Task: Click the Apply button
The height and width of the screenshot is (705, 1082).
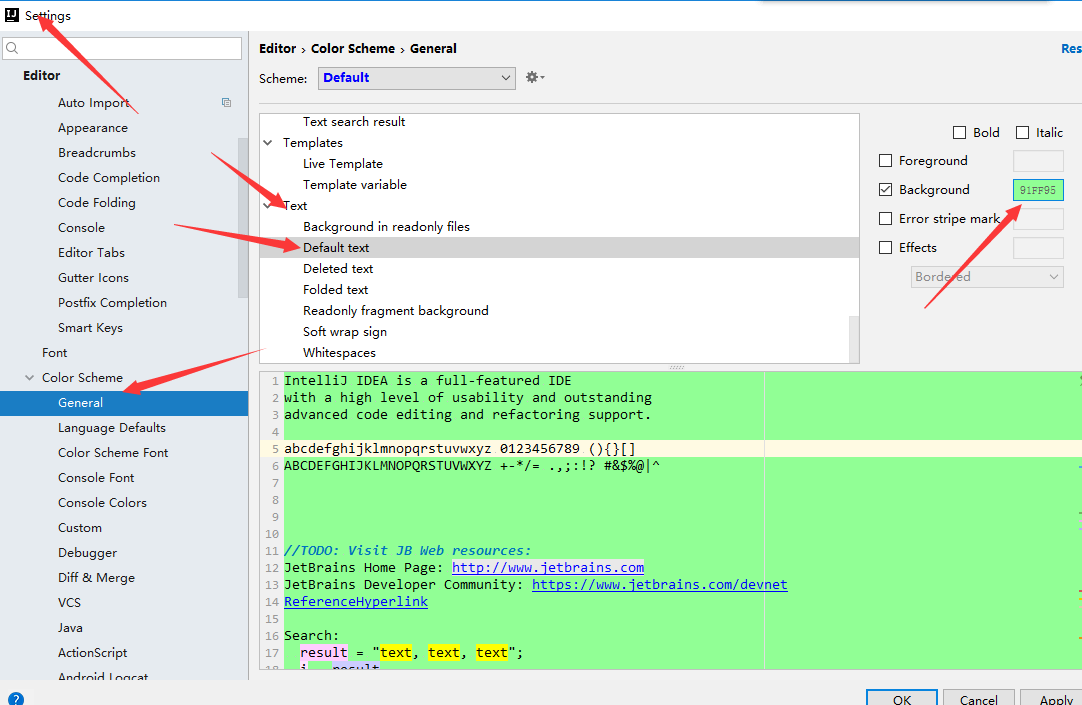Action: coord(1052,698)
